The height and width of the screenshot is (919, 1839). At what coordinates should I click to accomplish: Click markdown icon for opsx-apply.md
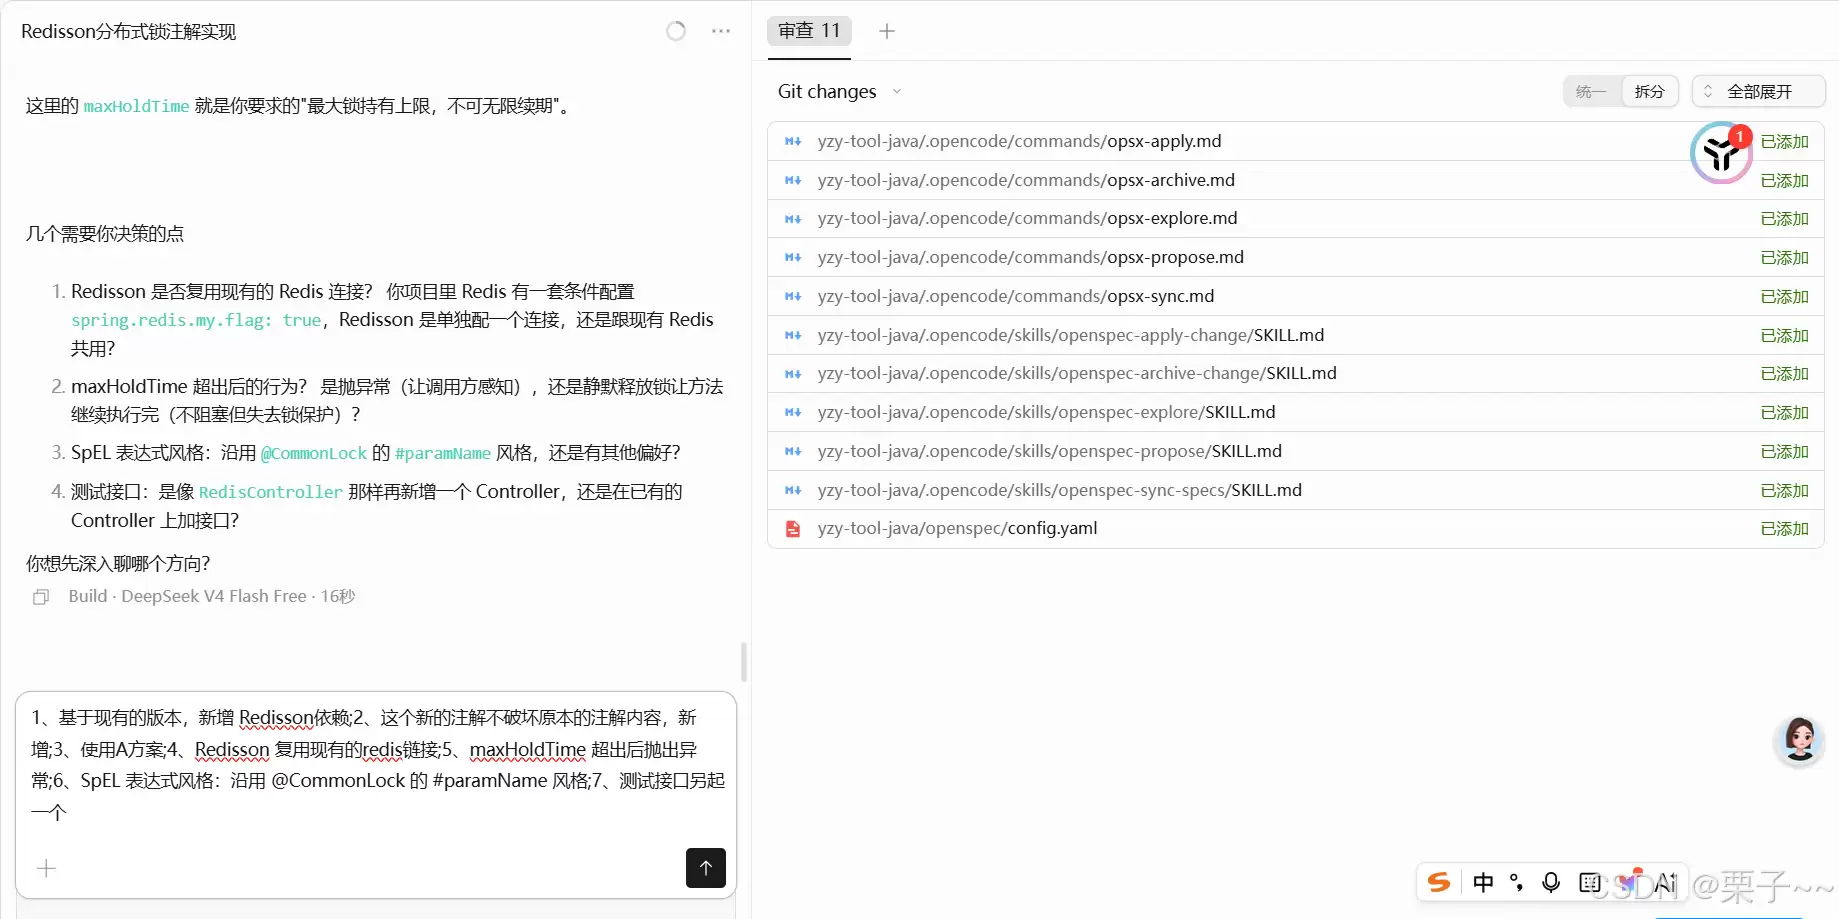(793, 141)
